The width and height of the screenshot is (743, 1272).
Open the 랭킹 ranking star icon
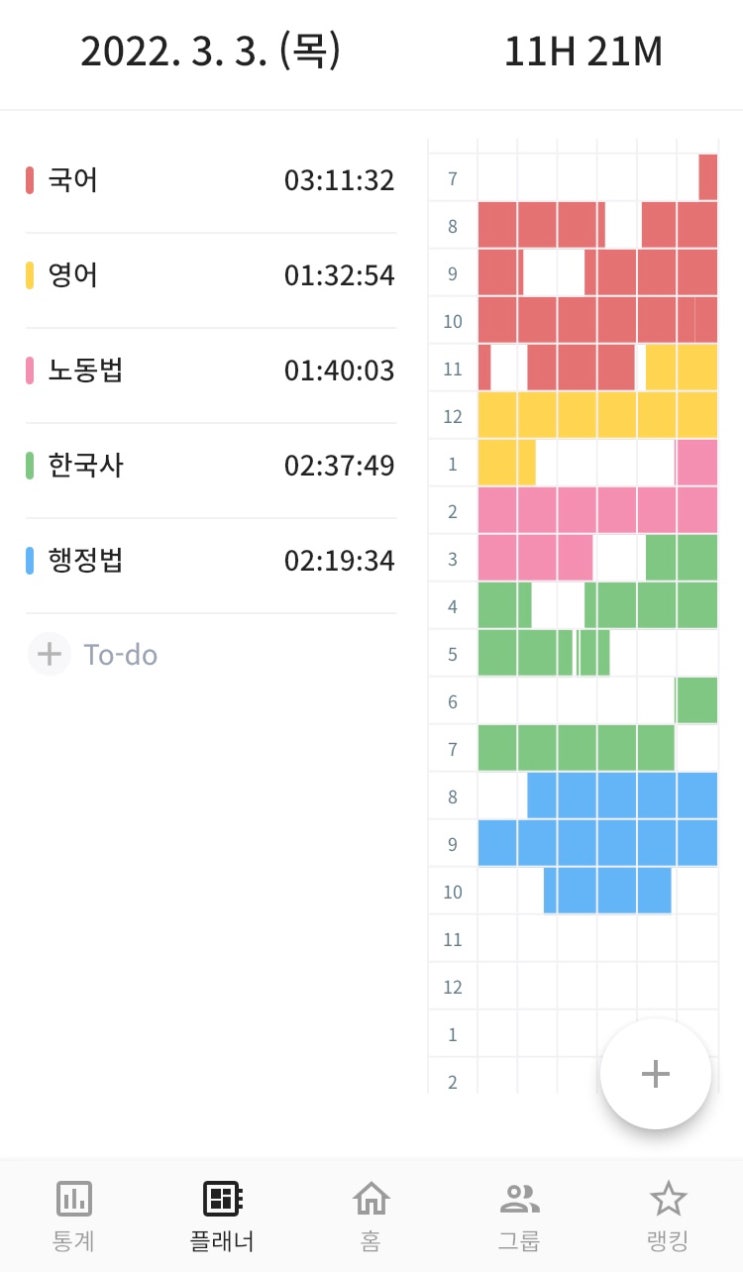point(668,1198)
